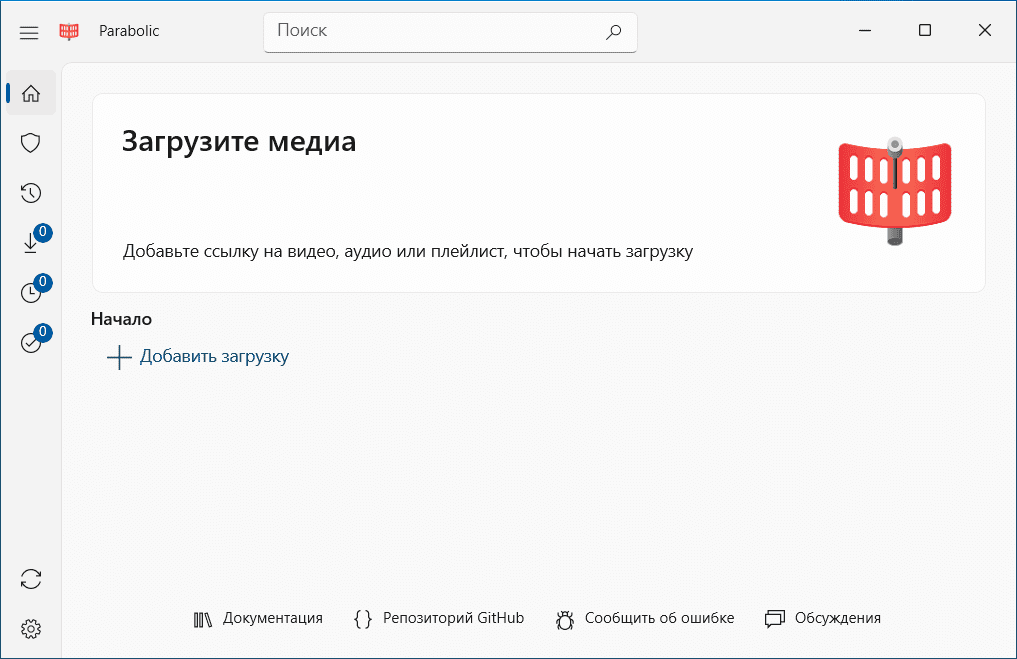
Task: Click the large red Parabolic logo image
Action: (x=894, y=191)
